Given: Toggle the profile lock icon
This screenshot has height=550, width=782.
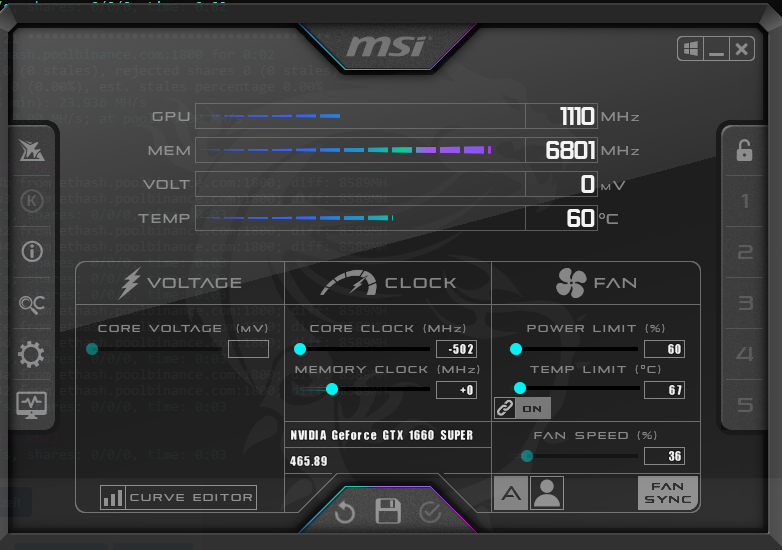Looking at the screenshot, I should [744, 150].
